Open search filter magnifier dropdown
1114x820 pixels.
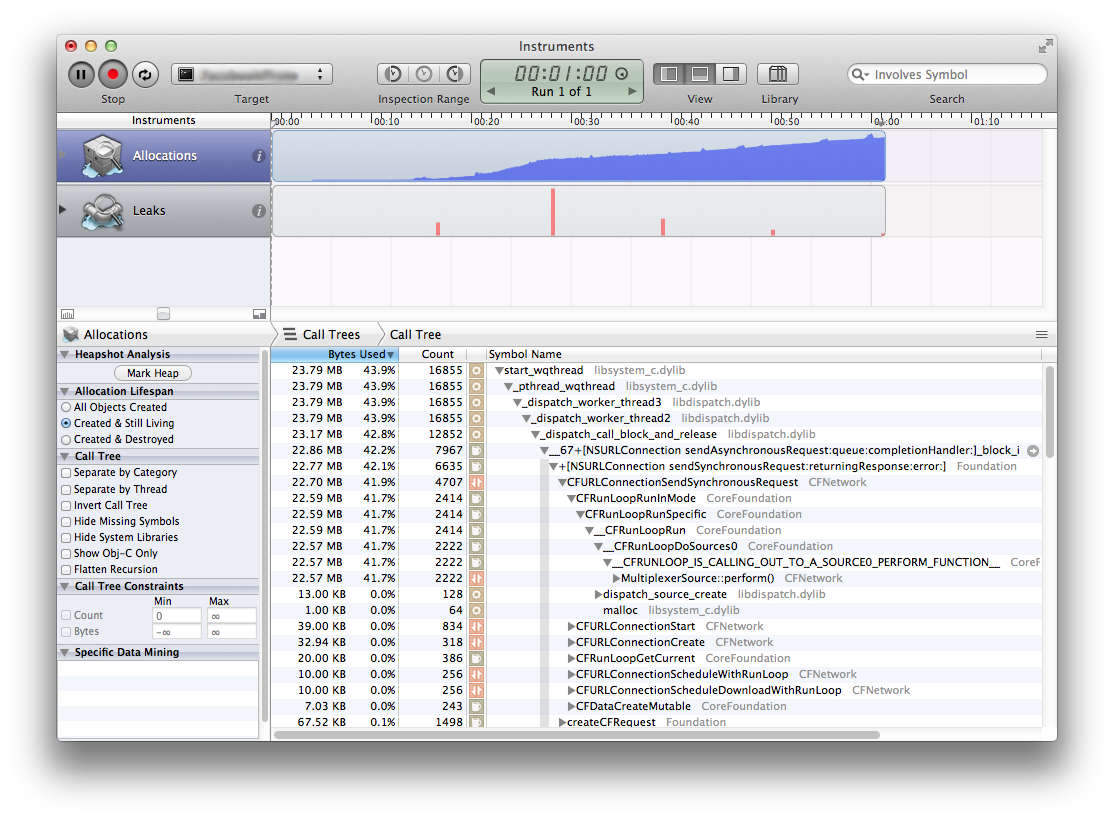(860, 75)
